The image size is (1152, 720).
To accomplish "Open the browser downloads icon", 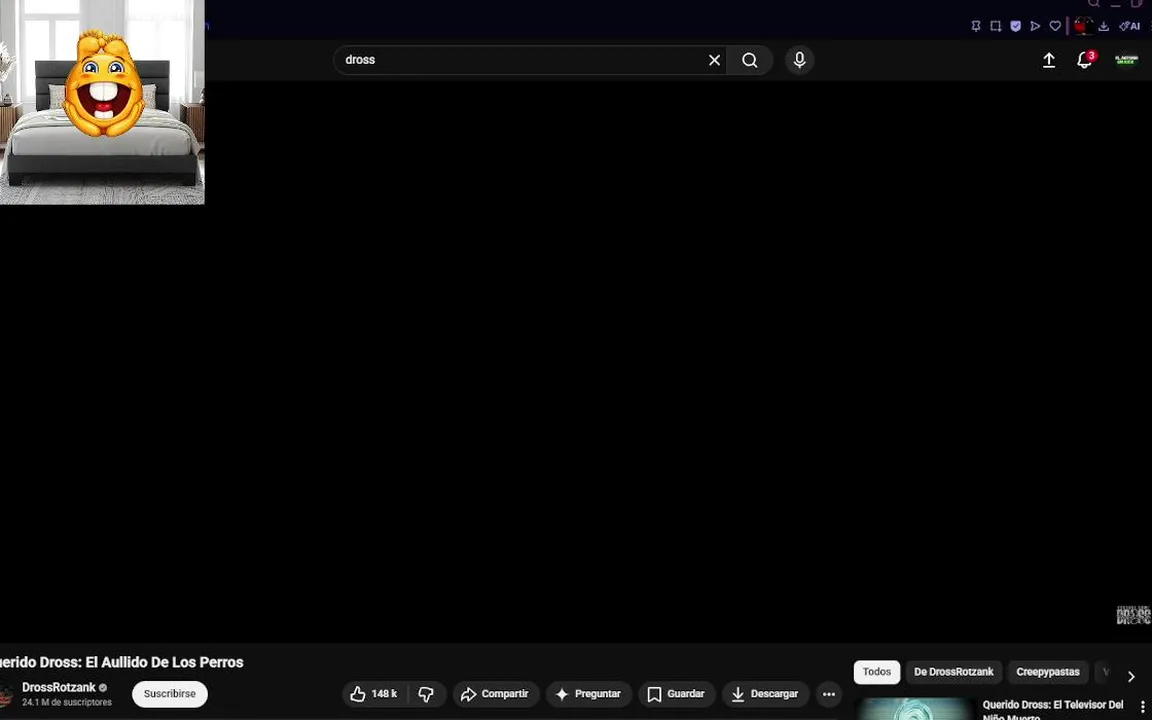I will pos(1104,26).
